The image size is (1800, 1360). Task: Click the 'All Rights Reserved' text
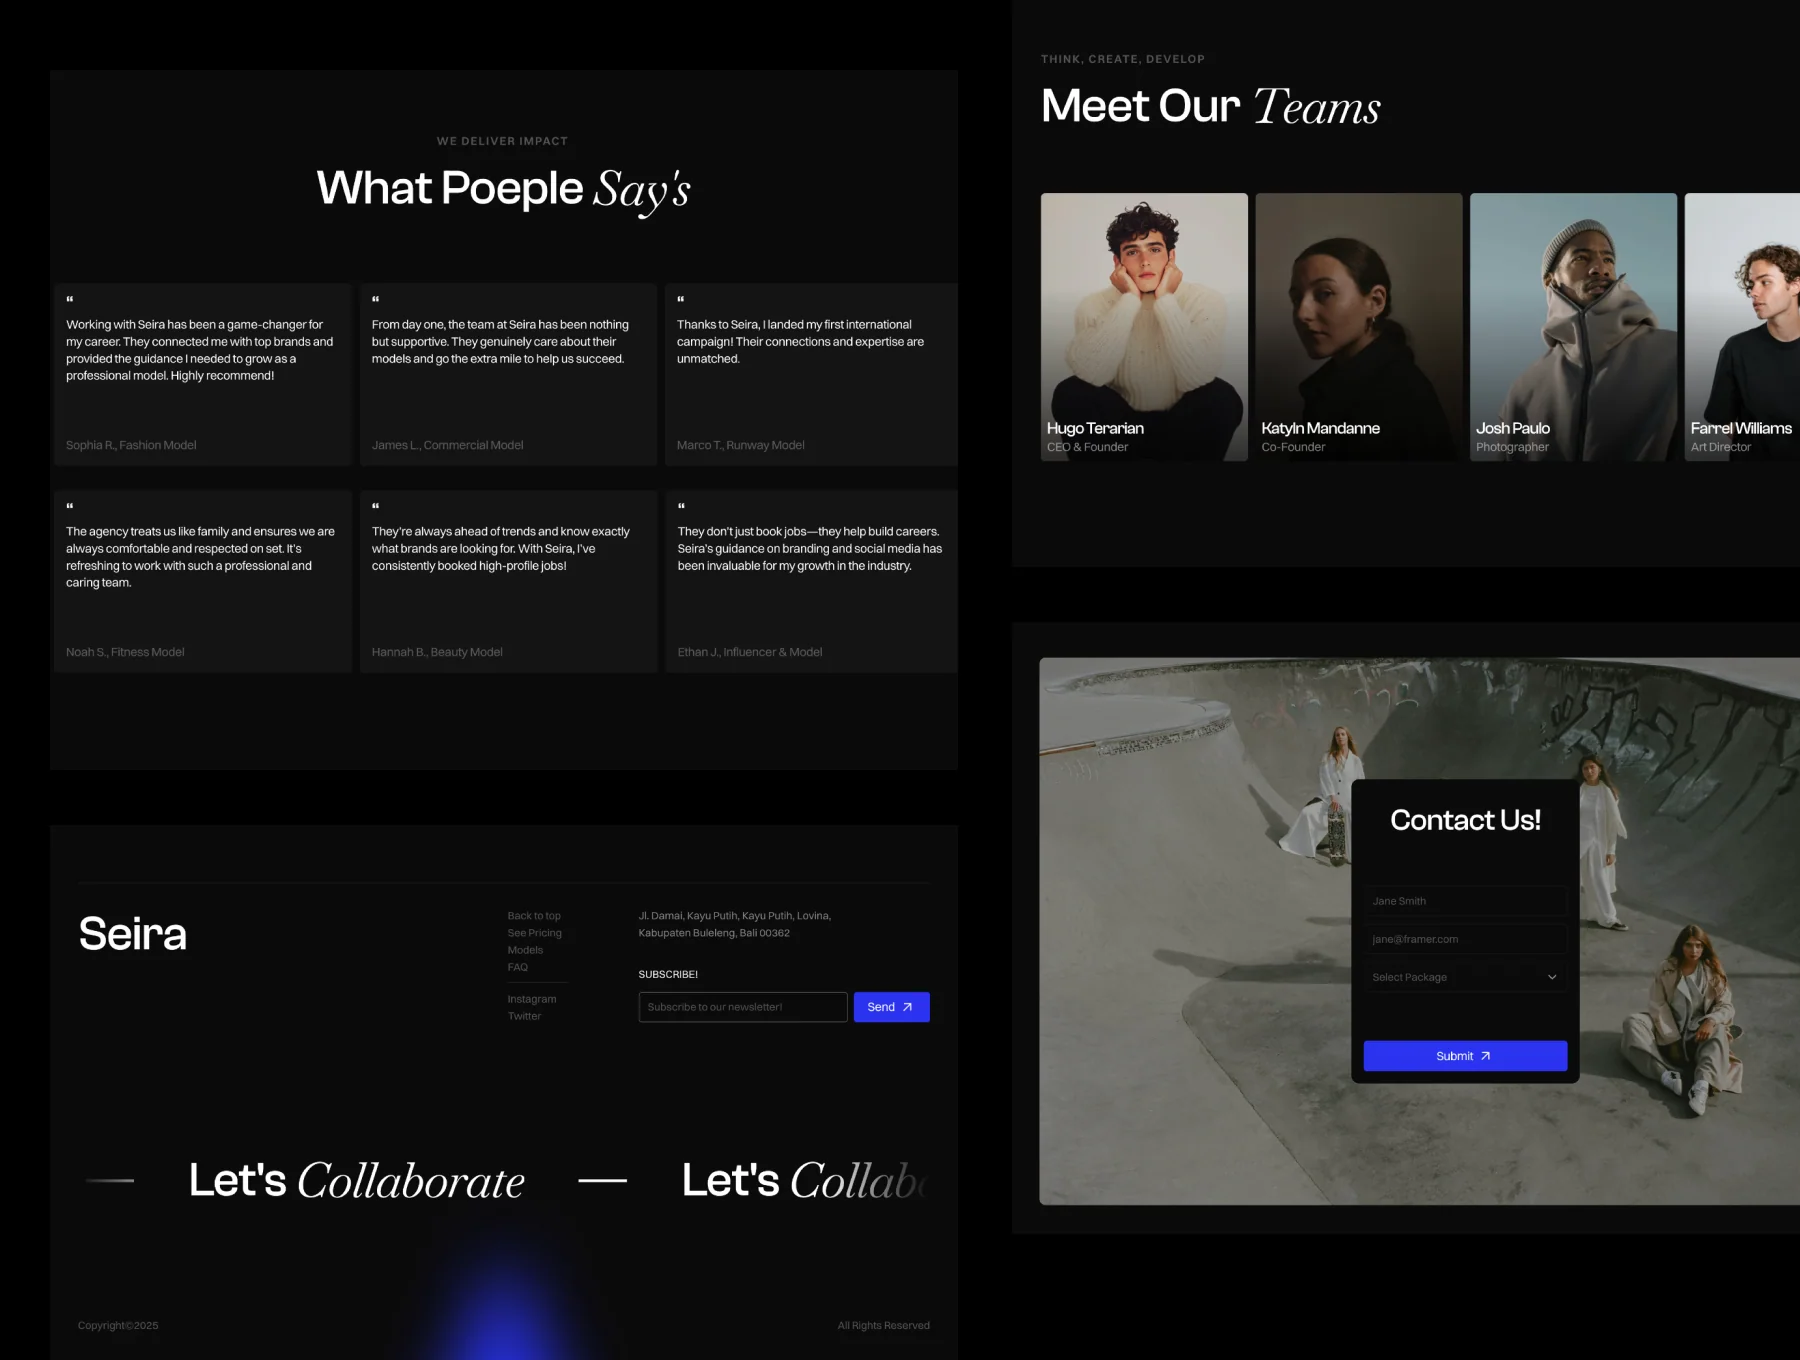click(884, 1326)
